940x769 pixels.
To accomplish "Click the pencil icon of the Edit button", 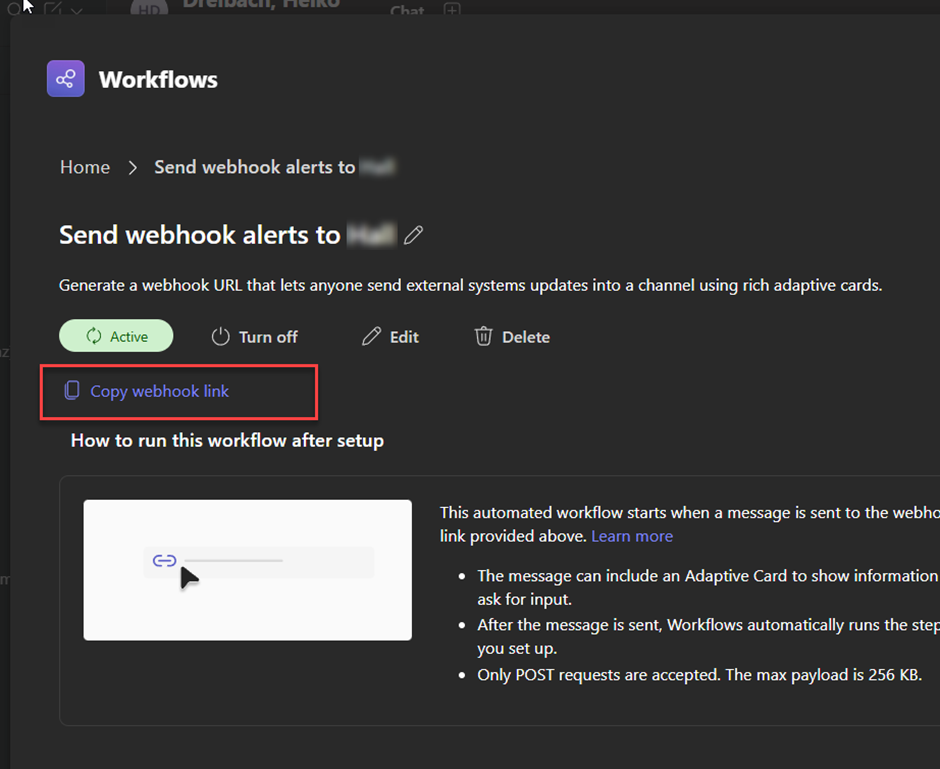I will point(371,337).
